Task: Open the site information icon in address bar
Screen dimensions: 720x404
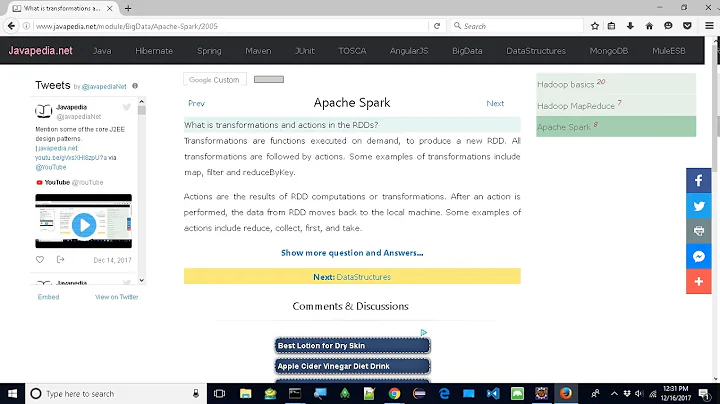Action: [x=27, y=26]
